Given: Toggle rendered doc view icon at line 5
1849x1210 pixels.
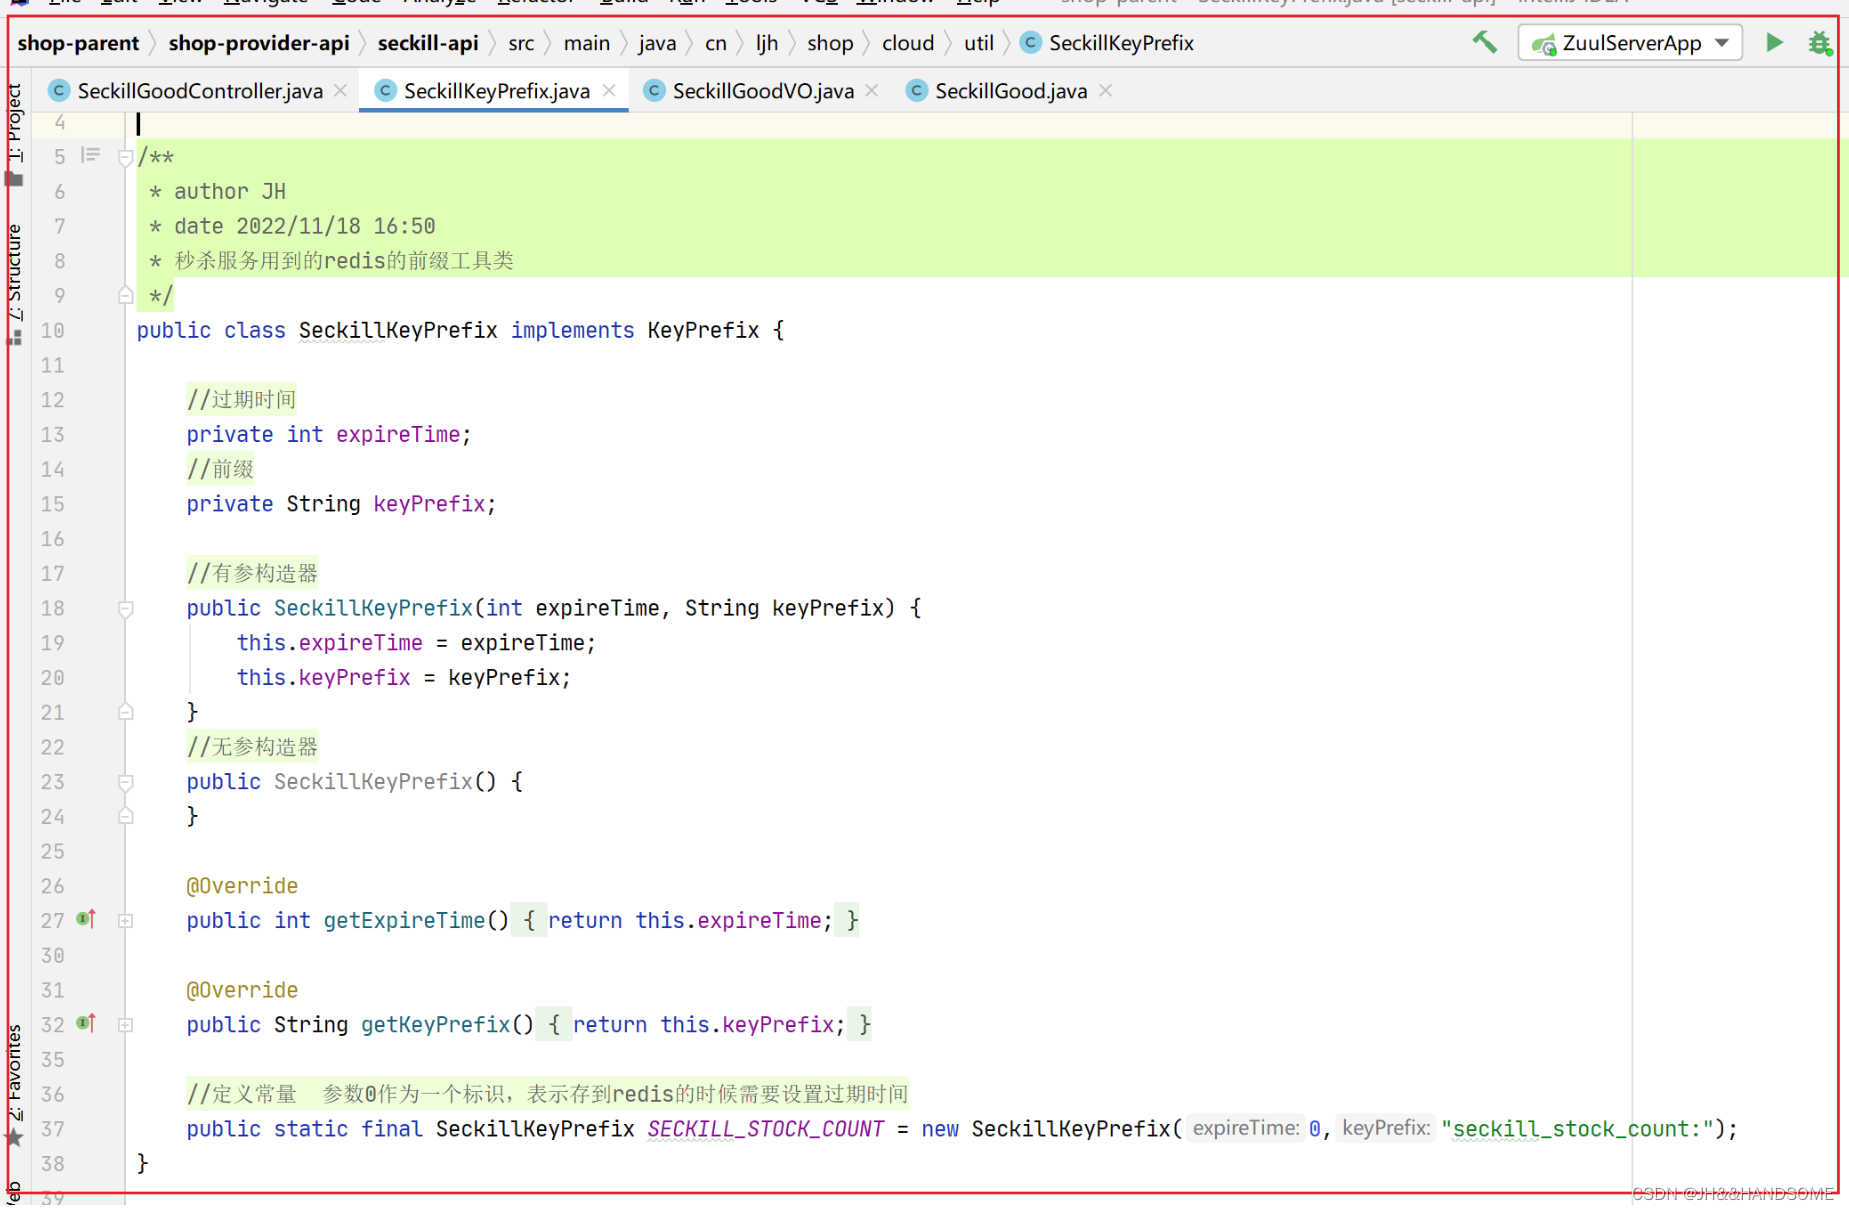Looking at the screenshot, I should coord(91,155).
